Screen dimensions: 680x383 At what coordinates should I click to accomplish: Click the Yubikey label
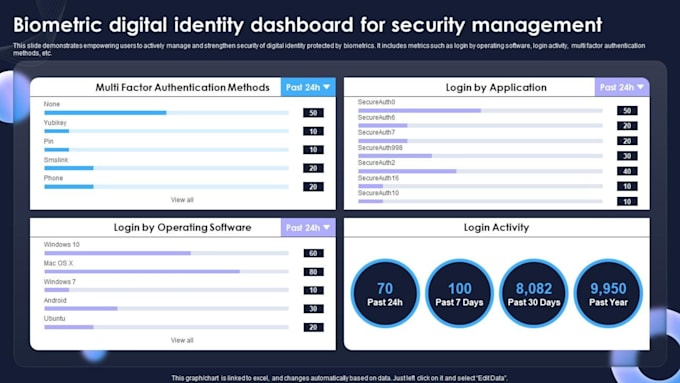click(55, 123)
